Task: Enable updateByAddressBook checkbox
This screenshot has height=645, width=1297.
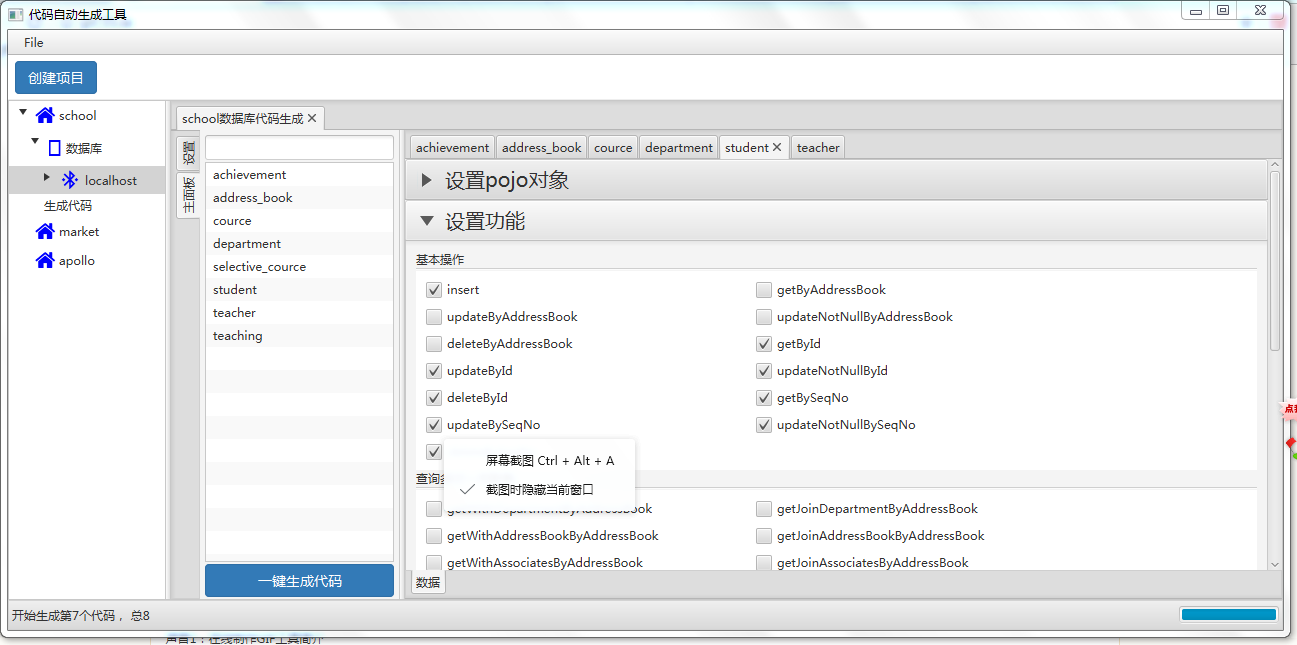Action: coord(434,317)
